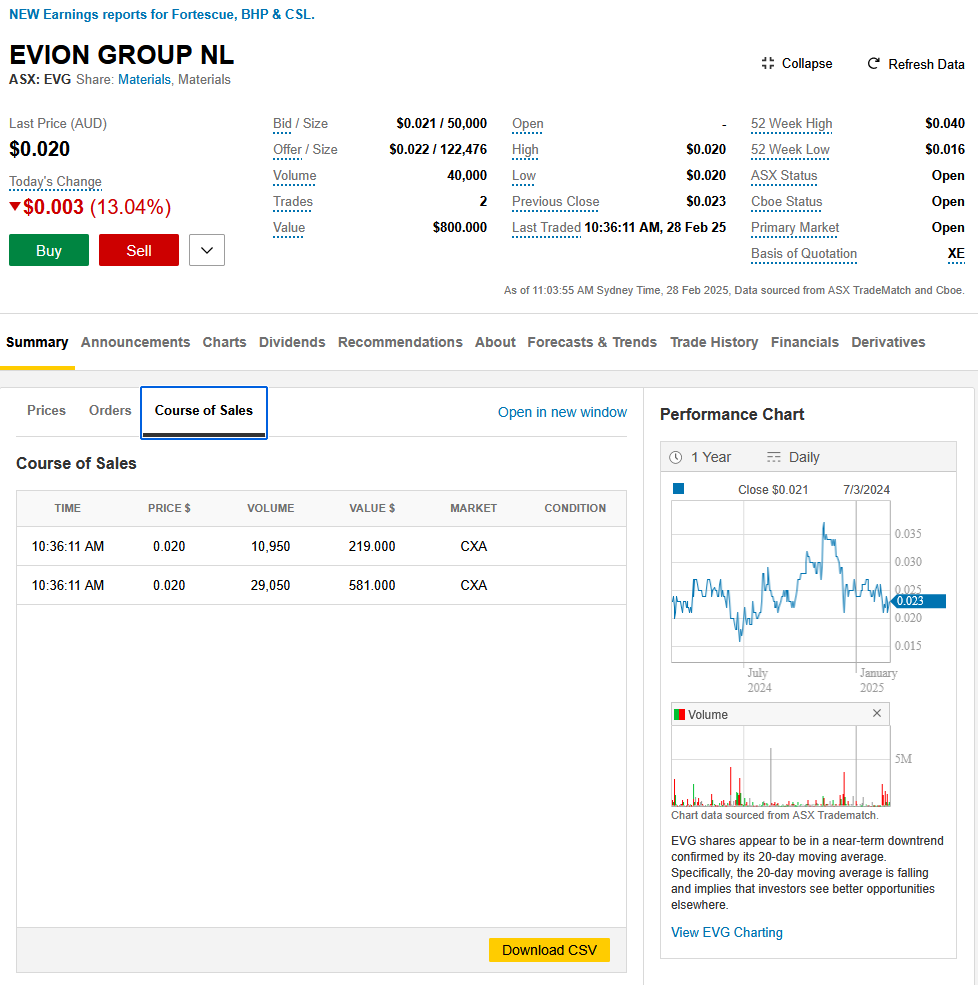978x985 pixels.
Task: Select the Course of Sales sub-tab
Action: point(204,411)
